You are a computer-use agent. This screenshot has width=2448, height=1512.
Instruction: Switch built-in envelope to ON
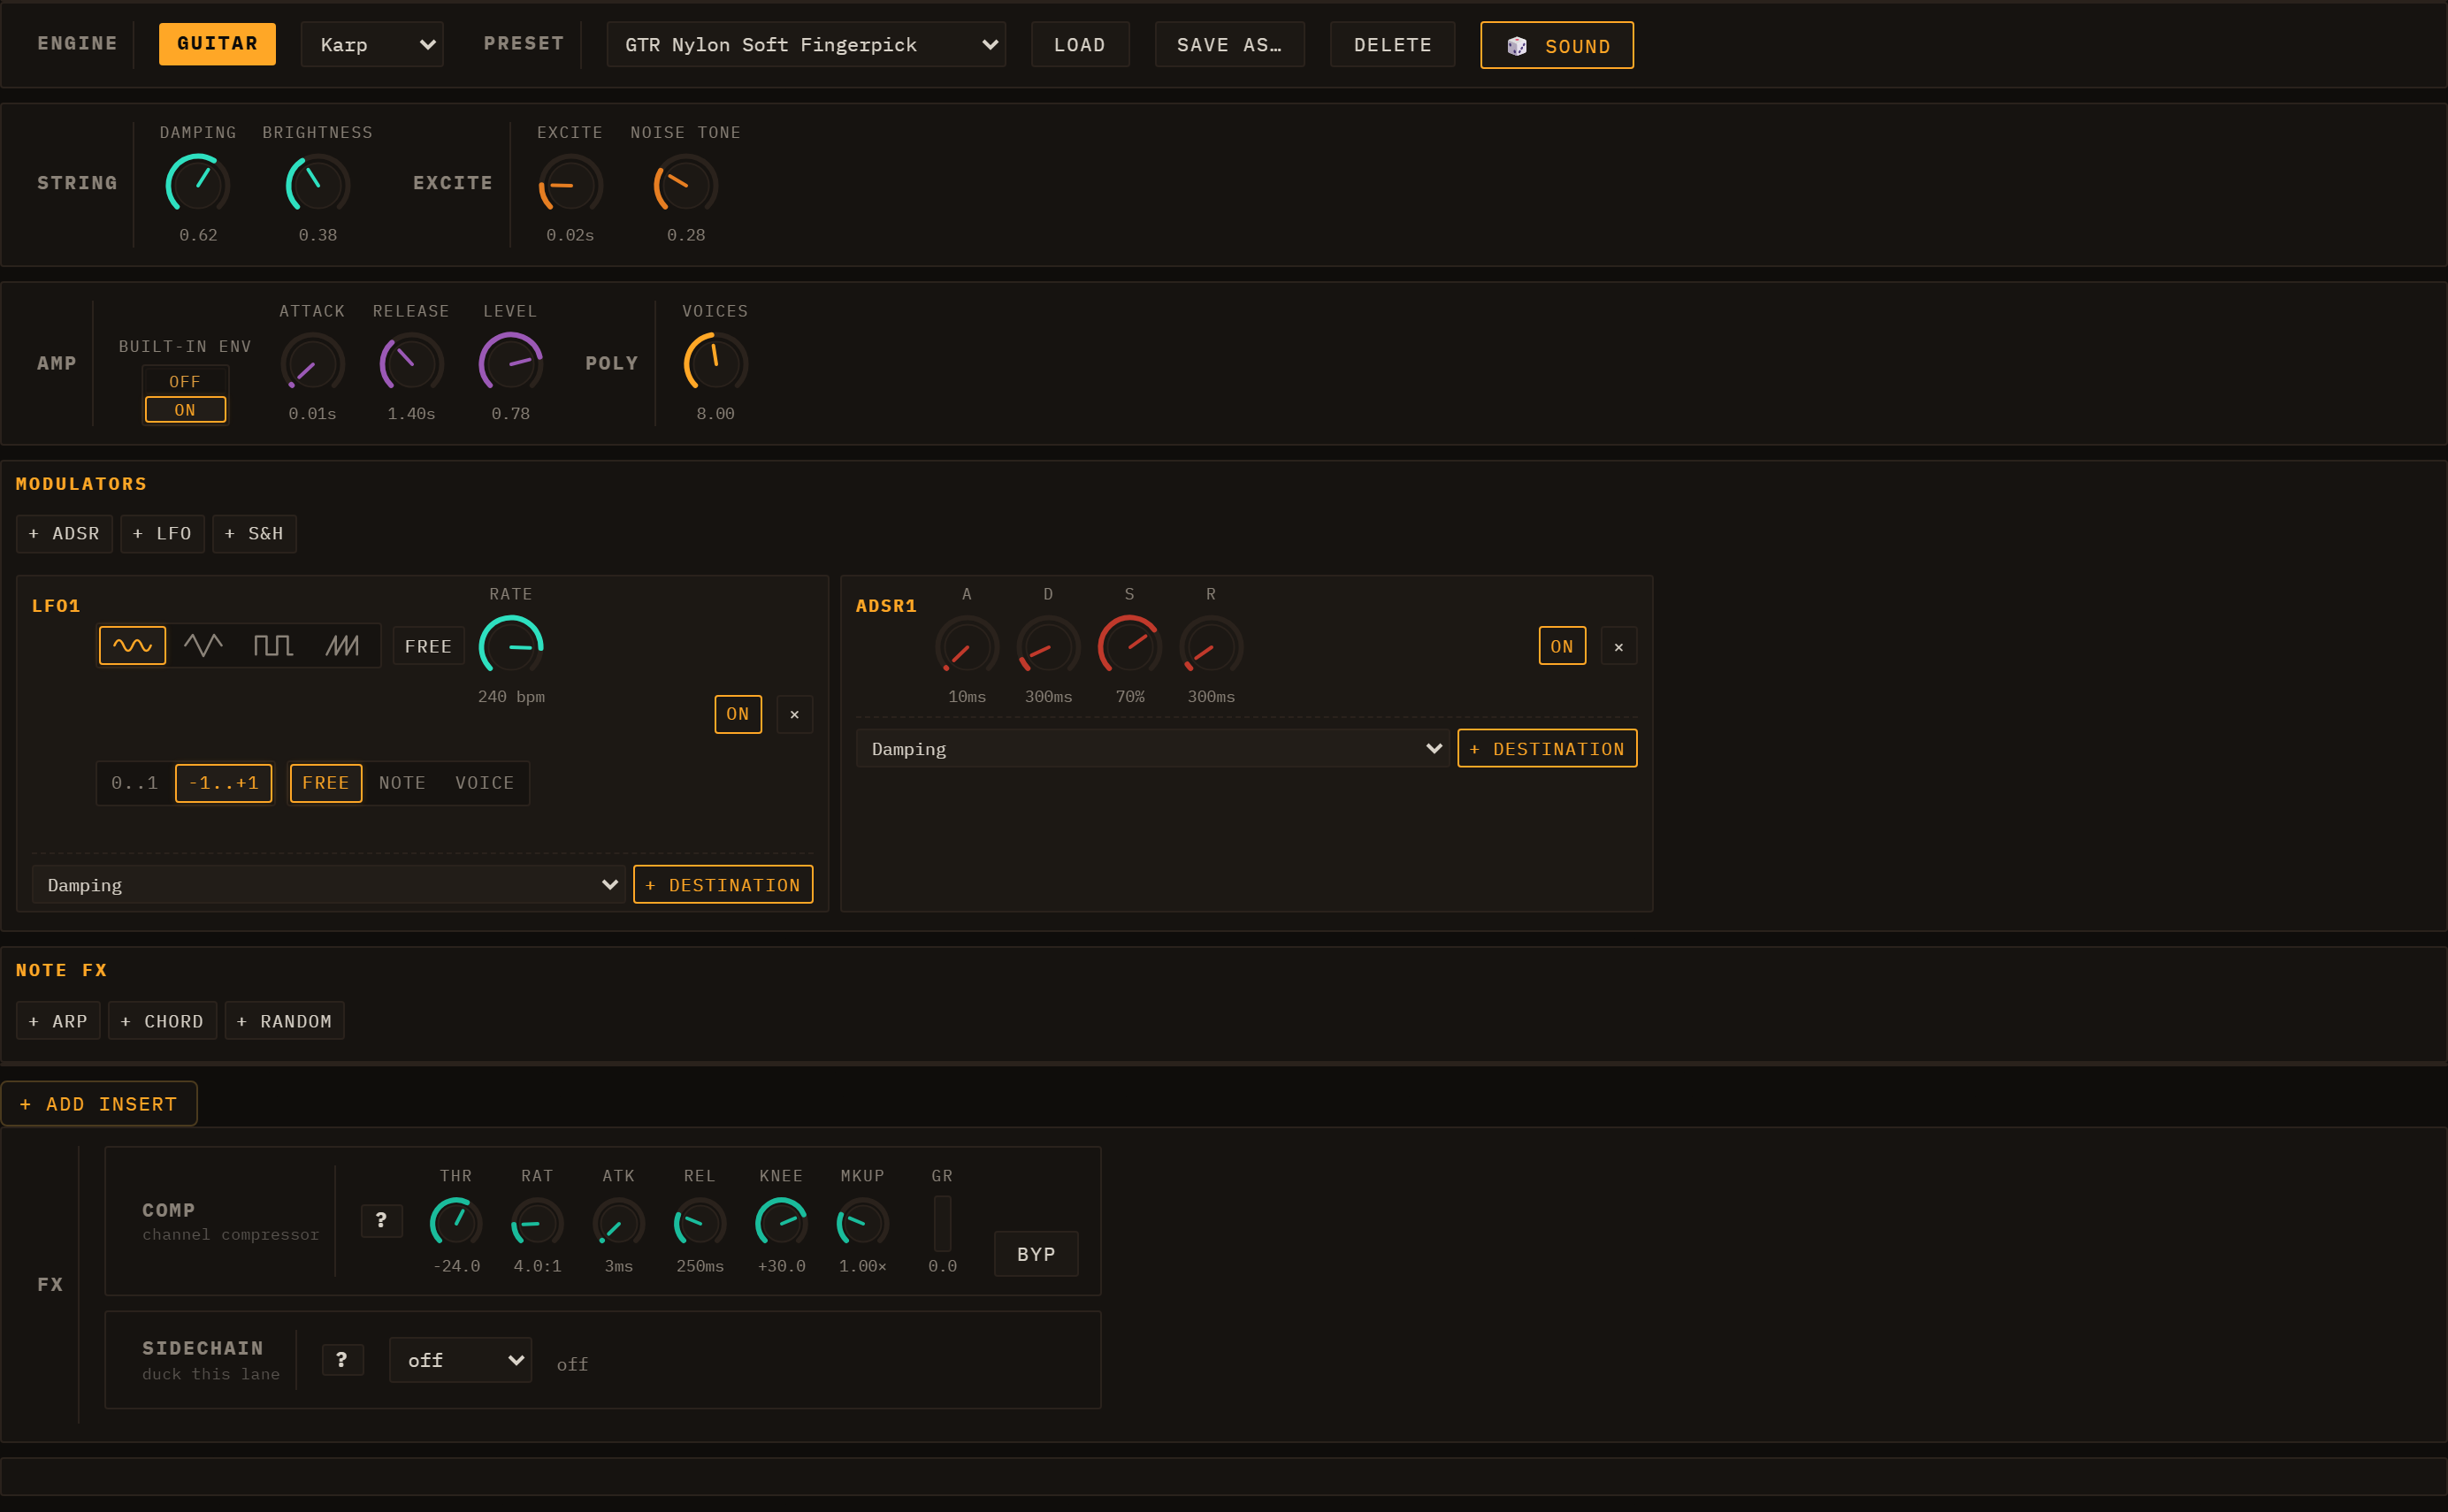(185, 410)
